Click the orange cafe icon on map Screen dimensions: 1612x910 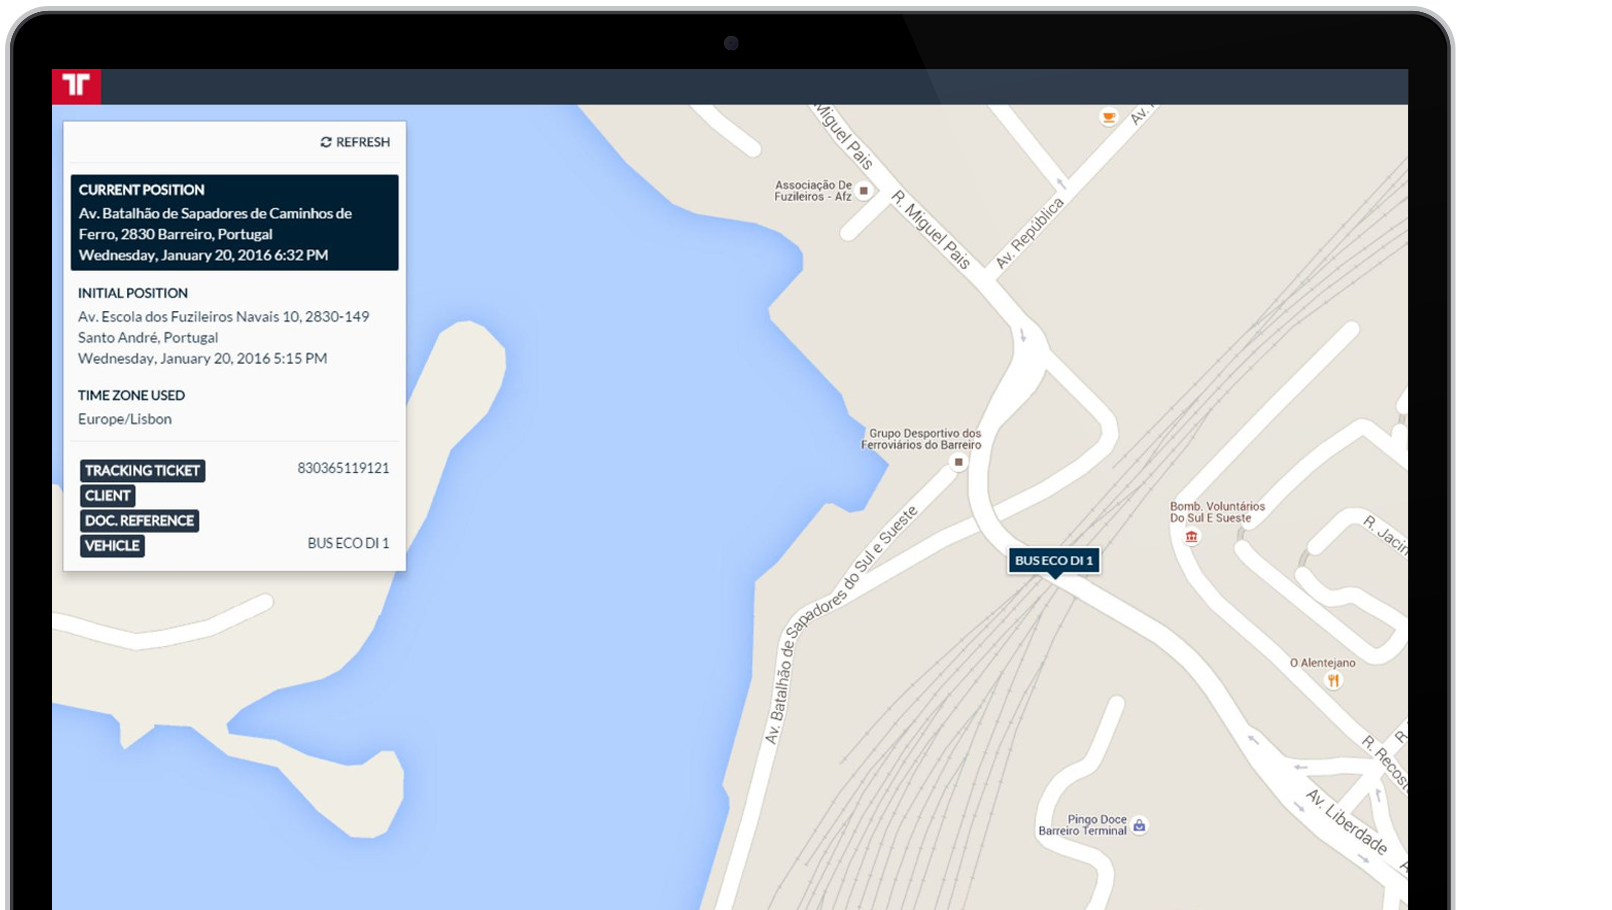point(1108,117)
